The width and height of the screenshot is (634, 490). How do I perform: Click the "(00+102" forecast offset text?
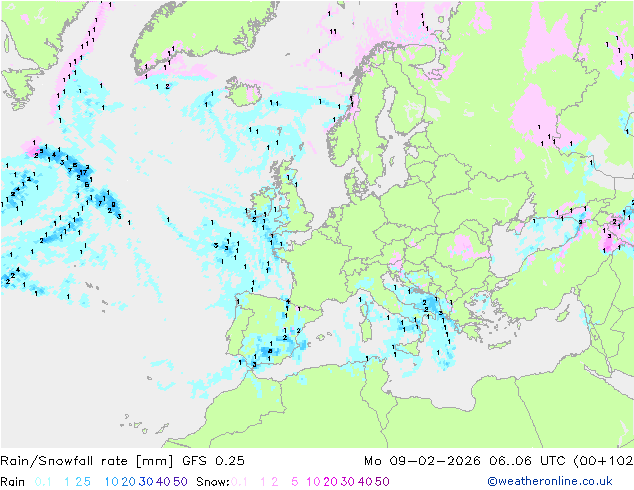(603, 461)
